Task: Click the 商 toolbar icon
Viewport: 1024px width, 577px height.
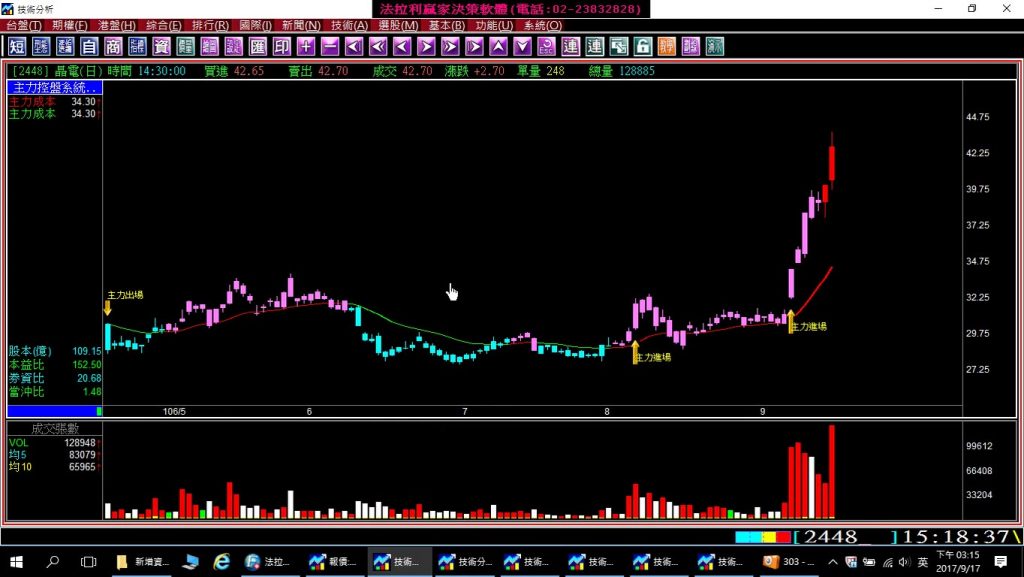Action: click(x=114, y=46)
